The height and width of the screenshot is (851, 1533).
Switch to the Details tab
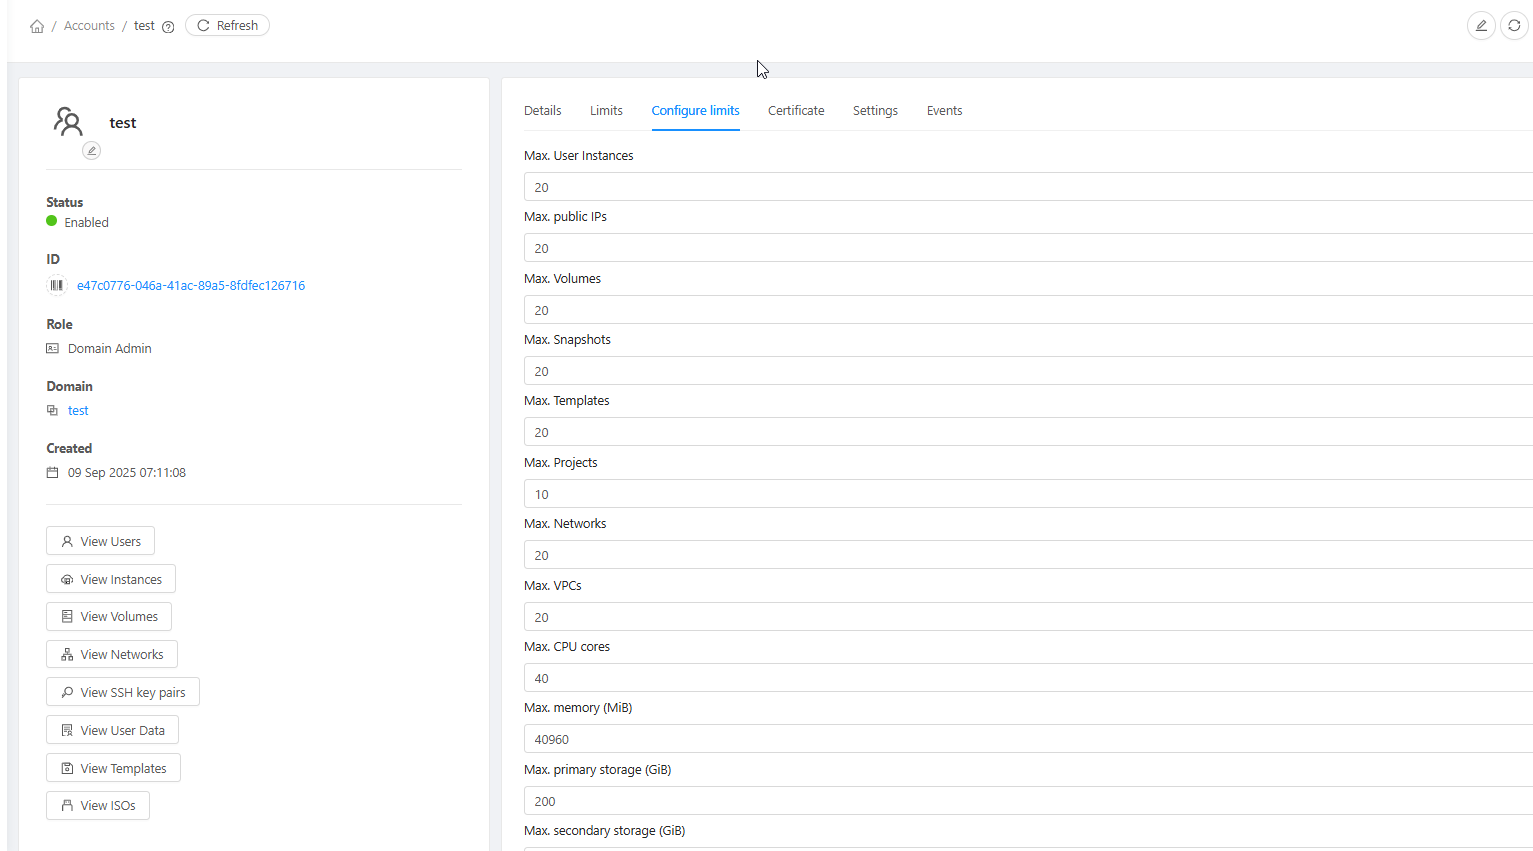(x=542, y=111)
